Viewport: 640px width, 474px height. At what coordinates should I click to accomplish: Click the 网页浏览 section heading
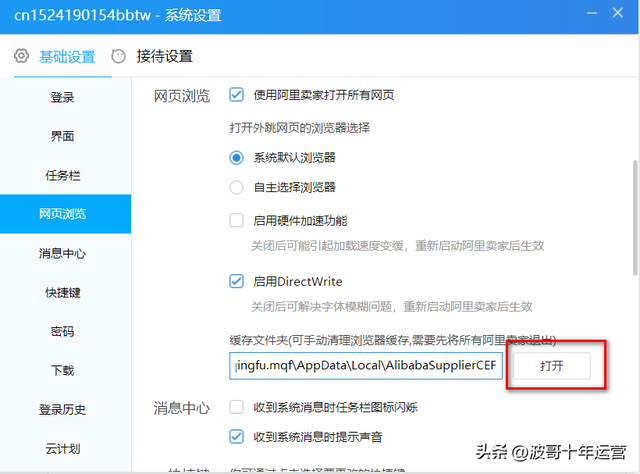(182, 96)
